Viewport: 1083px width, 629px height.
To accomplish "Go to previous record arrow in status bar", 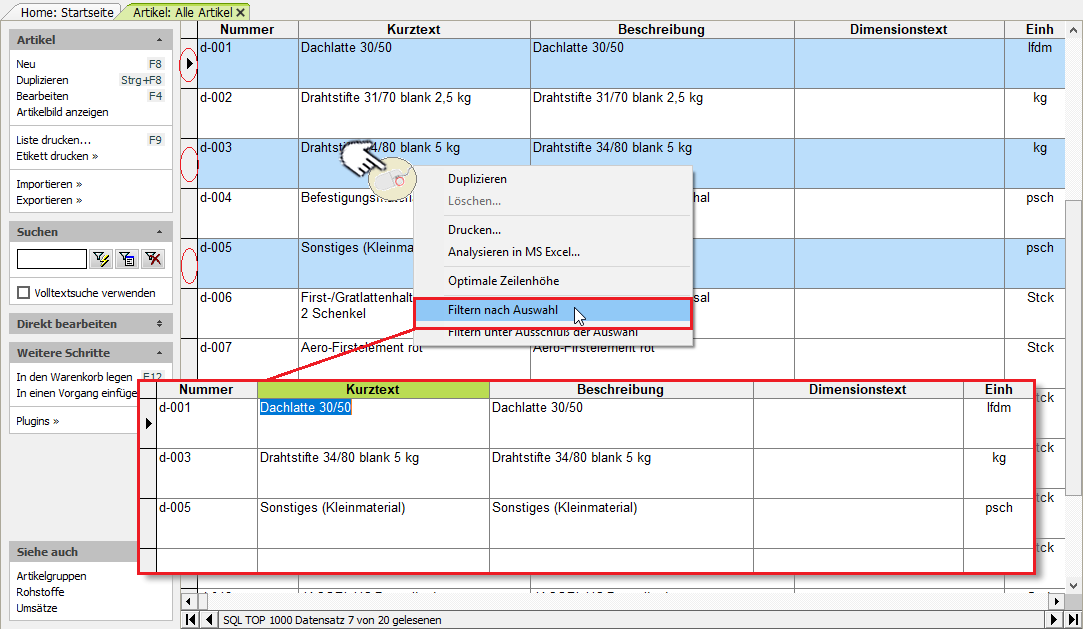I will point(209,620).
